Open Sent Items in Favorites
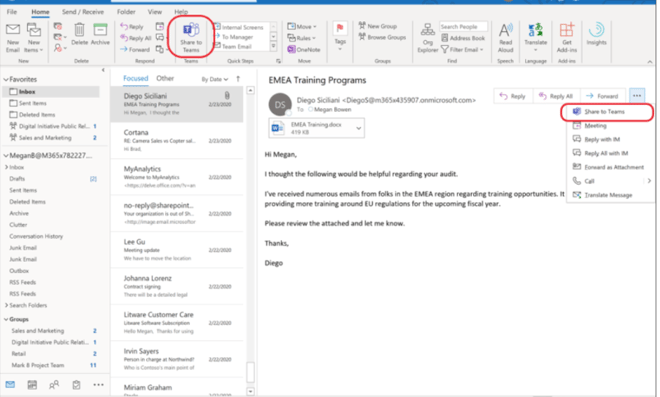This screenshot has width=660, height=397. [x=32, y=103]
